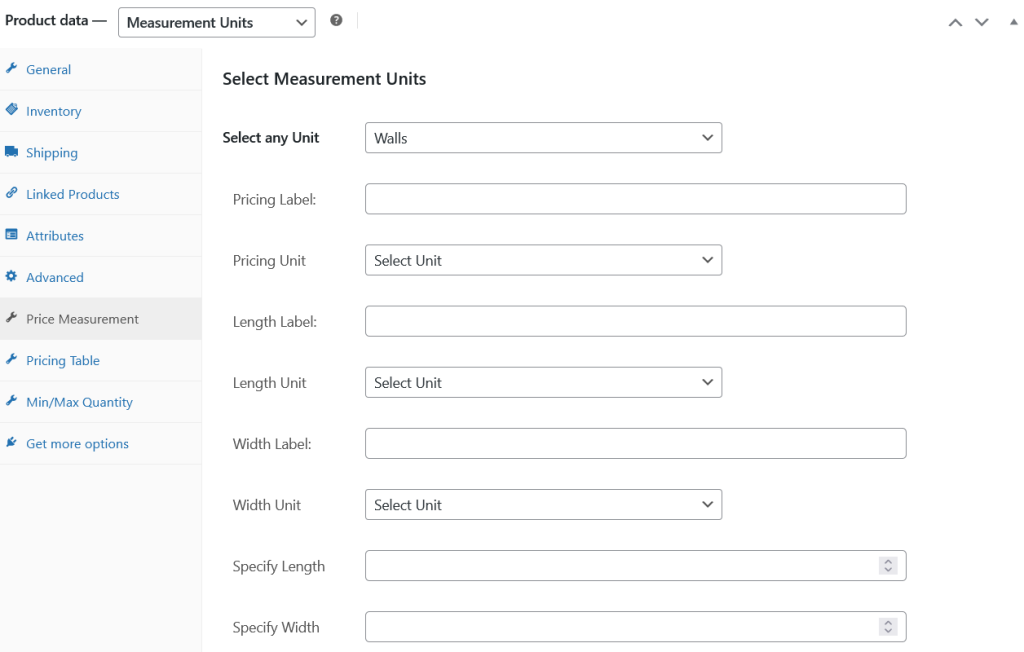The height and width of the screenshot is (652, 1024).
Task: Focus the Pricing Label text field
Action: point(635,199)
